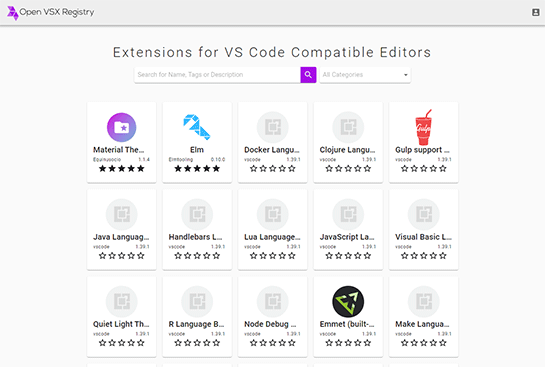Click version 0.10.0 on Elm card
The height and width of the screenshot is (367, 545).
pos(218,160)
